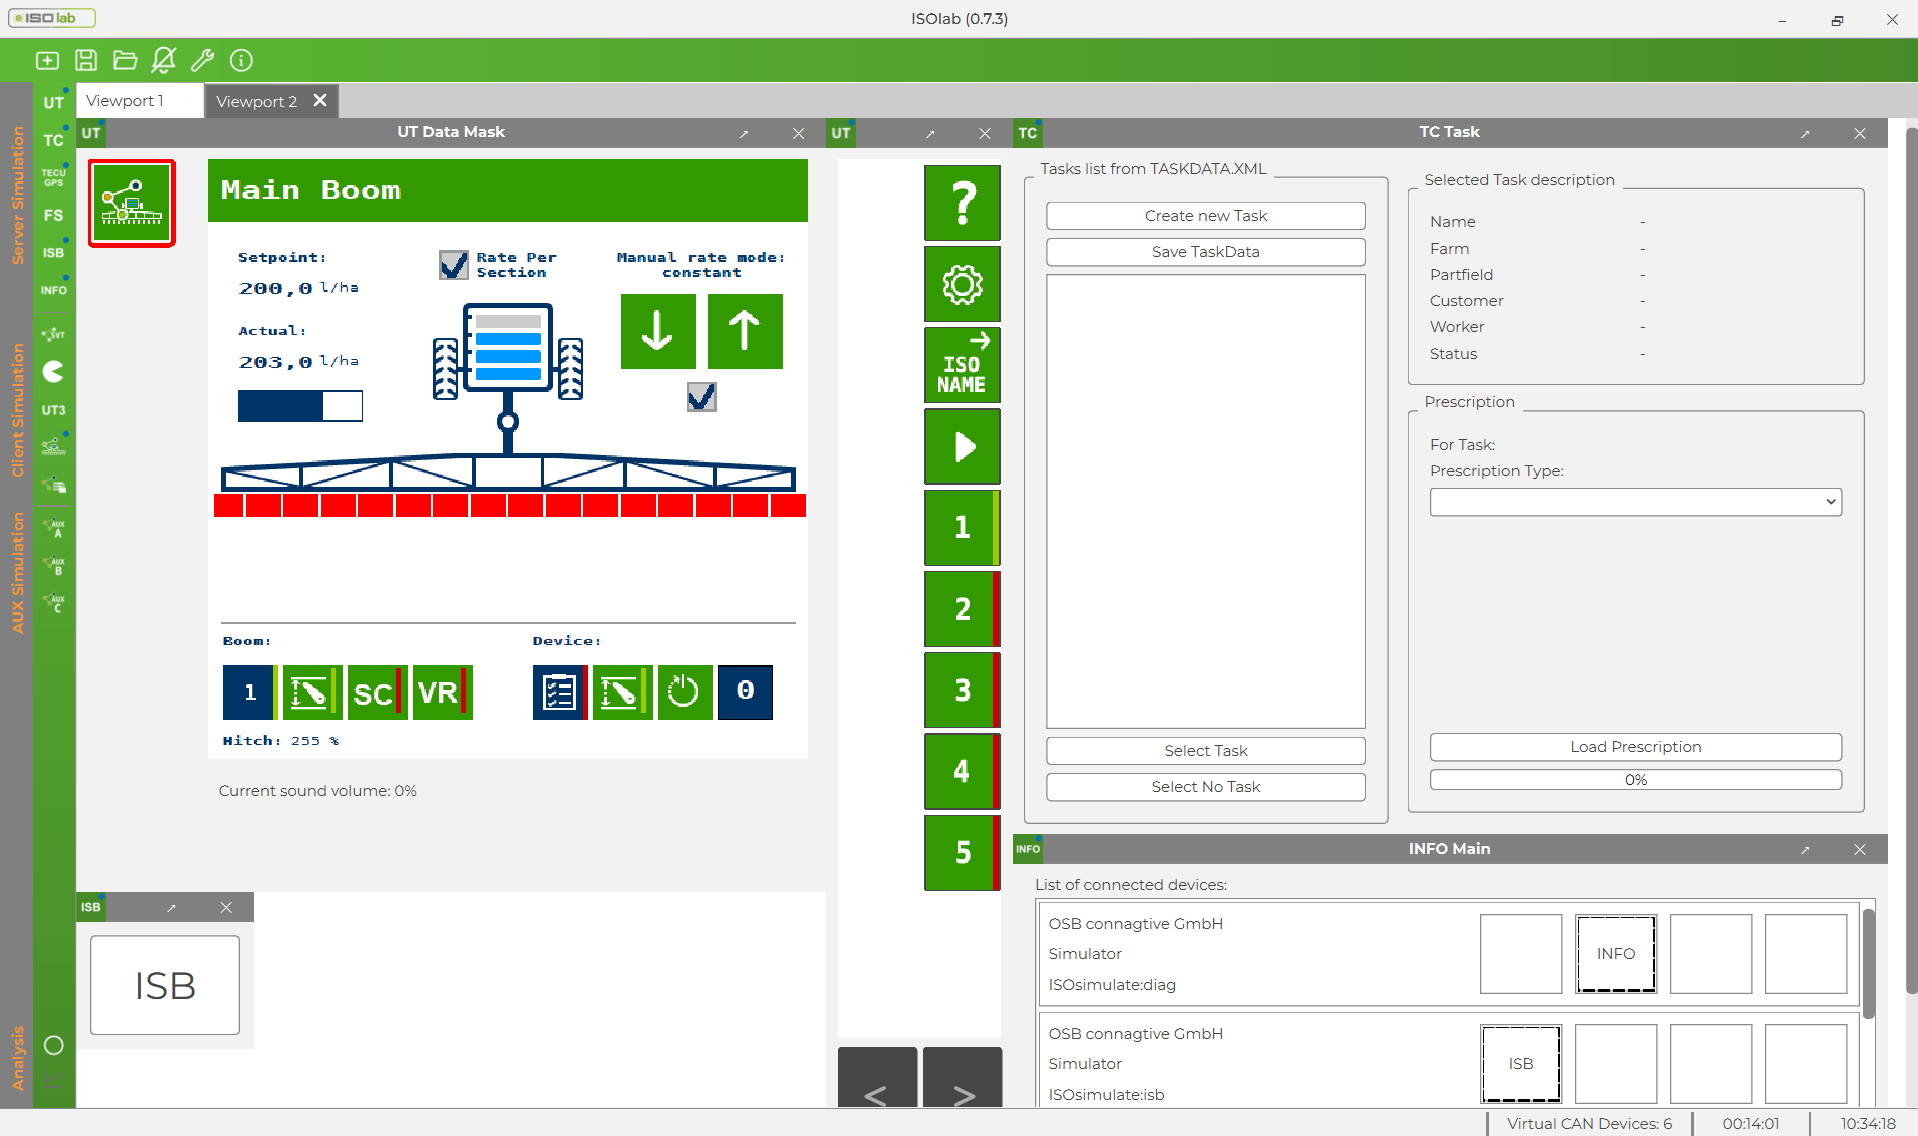Screen dimensions: 1918x1136
Task: Decrease manual rate with the down arrow
Action: pyautogui.click(x=658, y=332)
